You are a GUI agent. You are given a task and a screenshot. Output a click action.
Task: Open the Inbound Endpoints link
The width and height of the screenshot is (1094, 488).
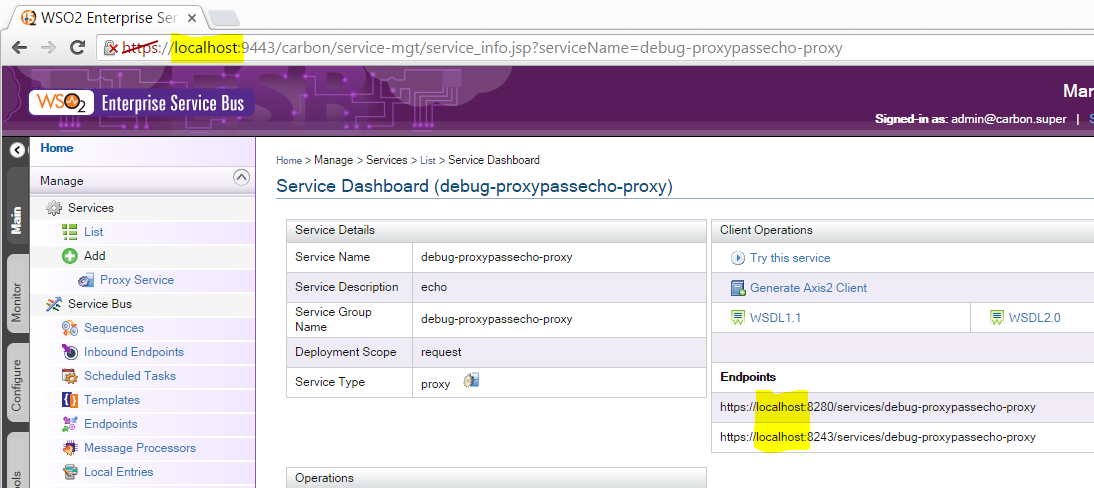[134, 352]
